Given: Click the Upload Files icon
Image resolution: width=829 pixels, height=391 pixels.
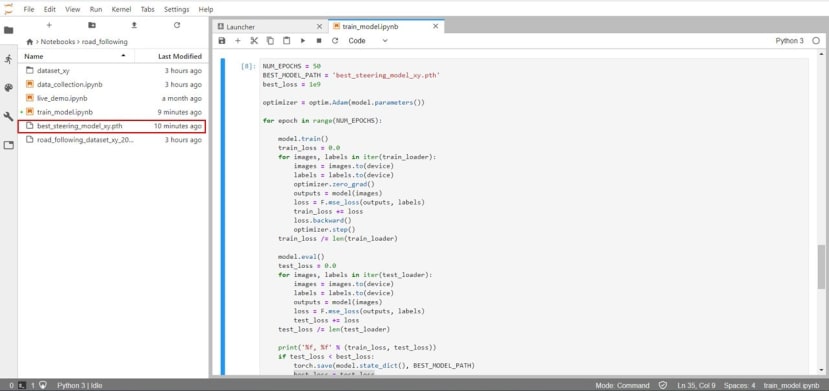Looking at the screenshot, I should [134, 25].
